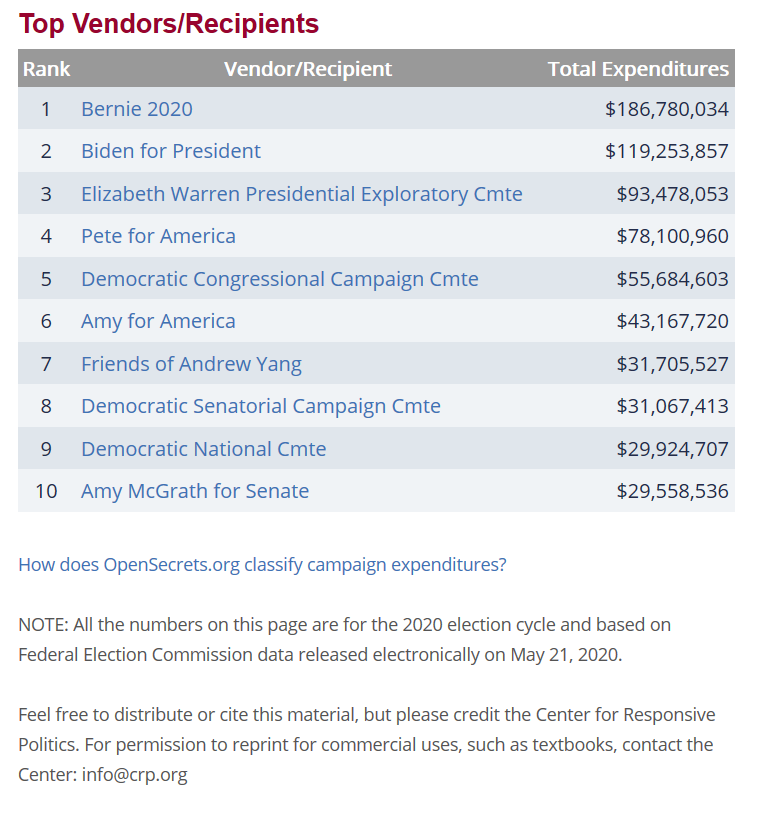
Task: Click the Total Expenditures column header
Action: pyautogui.click(x=638, y=69)
